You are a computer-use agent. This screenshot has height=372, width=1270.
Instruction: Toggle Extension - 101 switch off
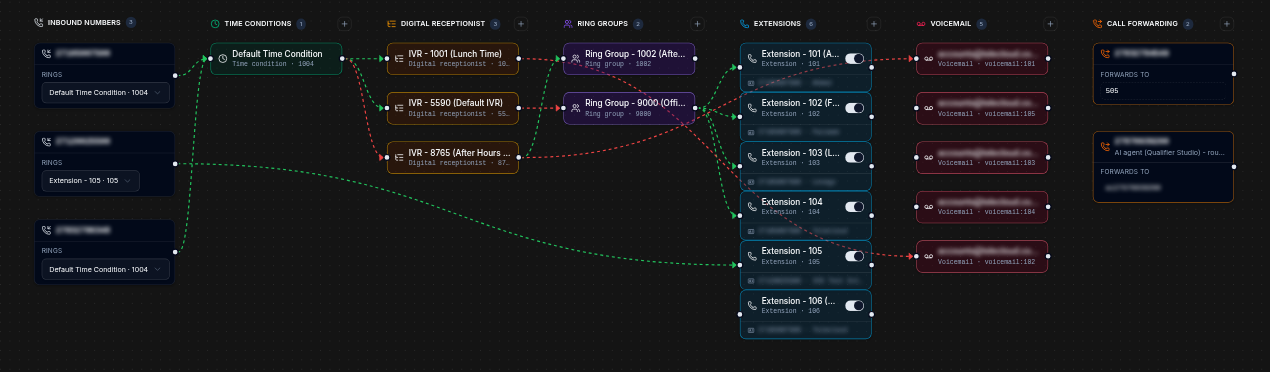tap(854, 58)
